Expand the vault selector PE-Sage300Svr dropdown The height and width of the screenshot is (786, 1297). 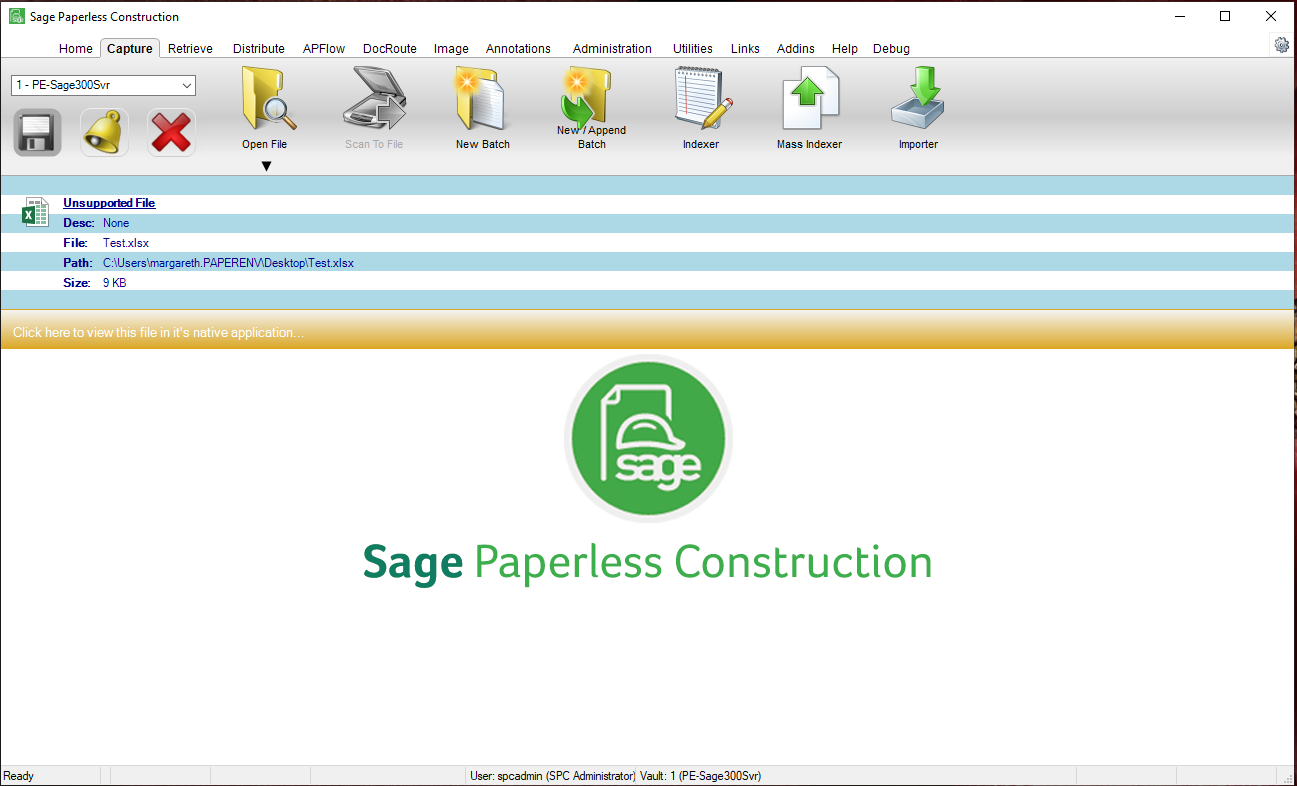point(186,86)
